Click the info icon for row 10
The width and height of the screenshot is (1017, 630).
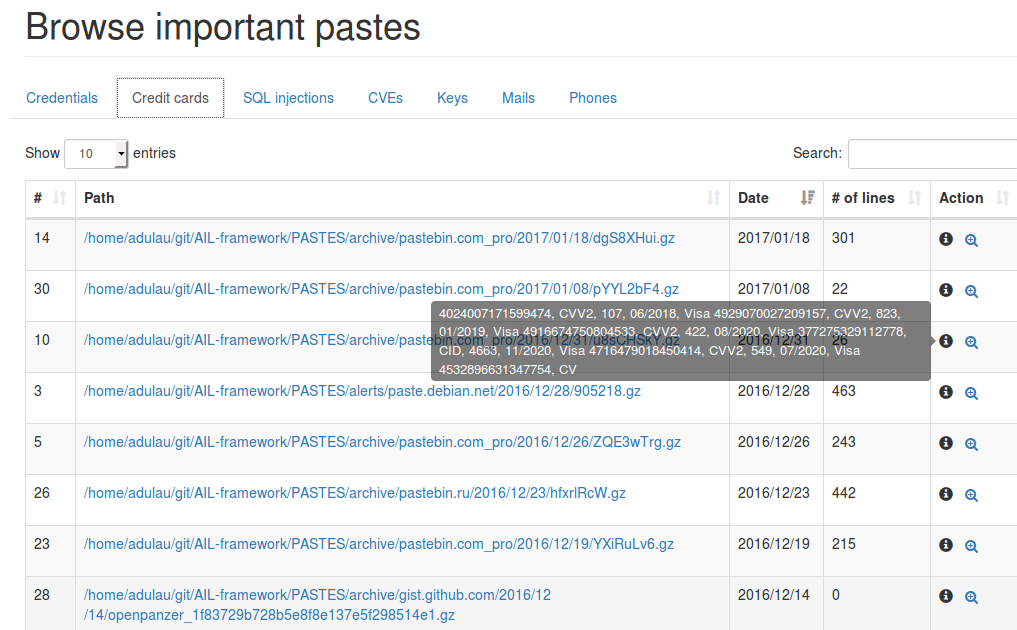tap(946, 341)
